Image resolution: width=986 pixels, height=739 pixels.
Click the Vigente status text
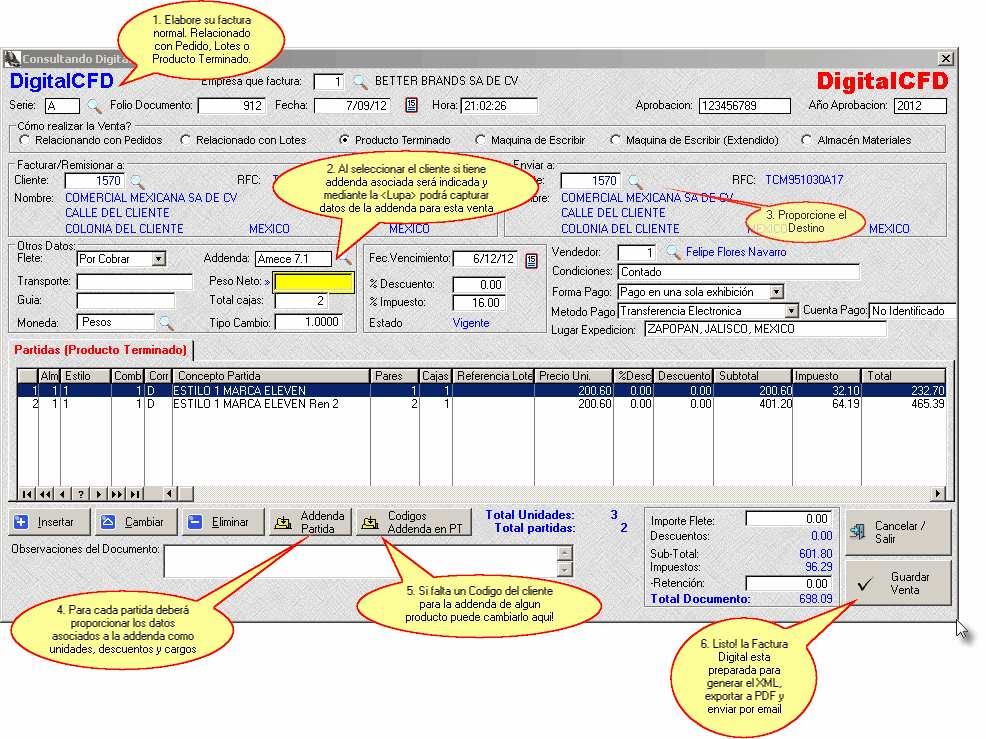pos(470,323)
